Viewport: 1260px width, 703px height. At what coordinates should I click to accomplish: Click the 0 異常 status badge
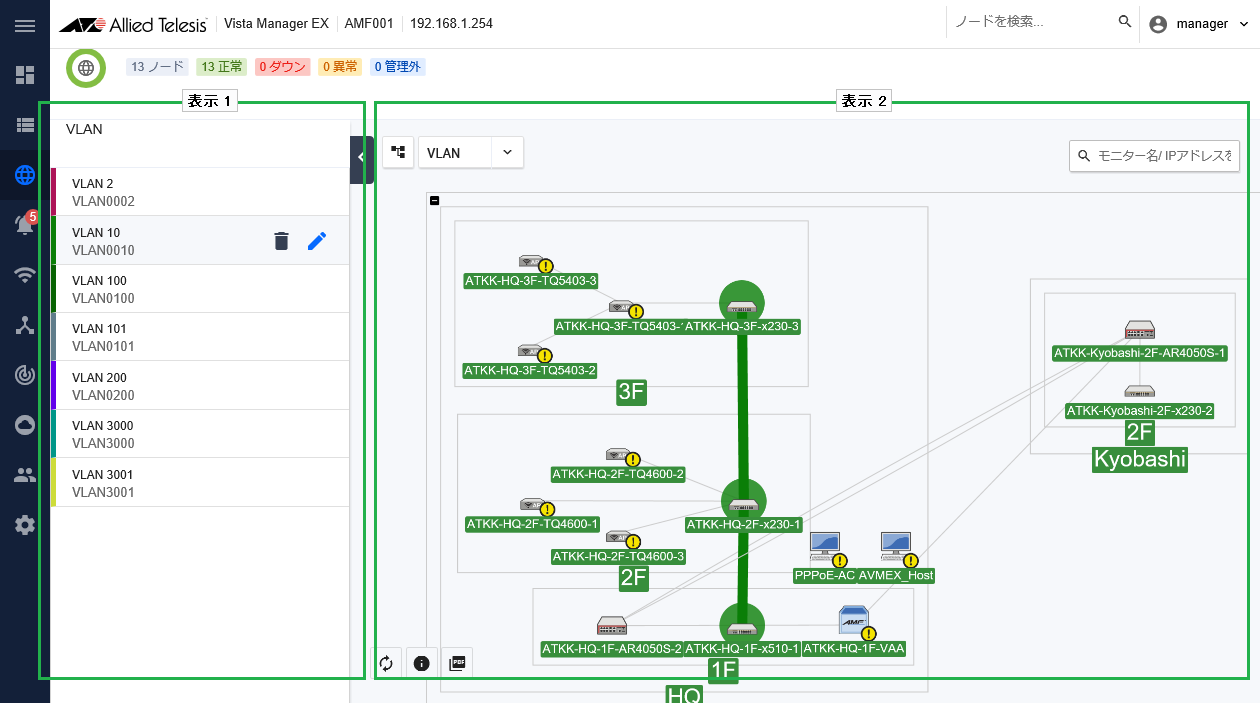(340, 67)
